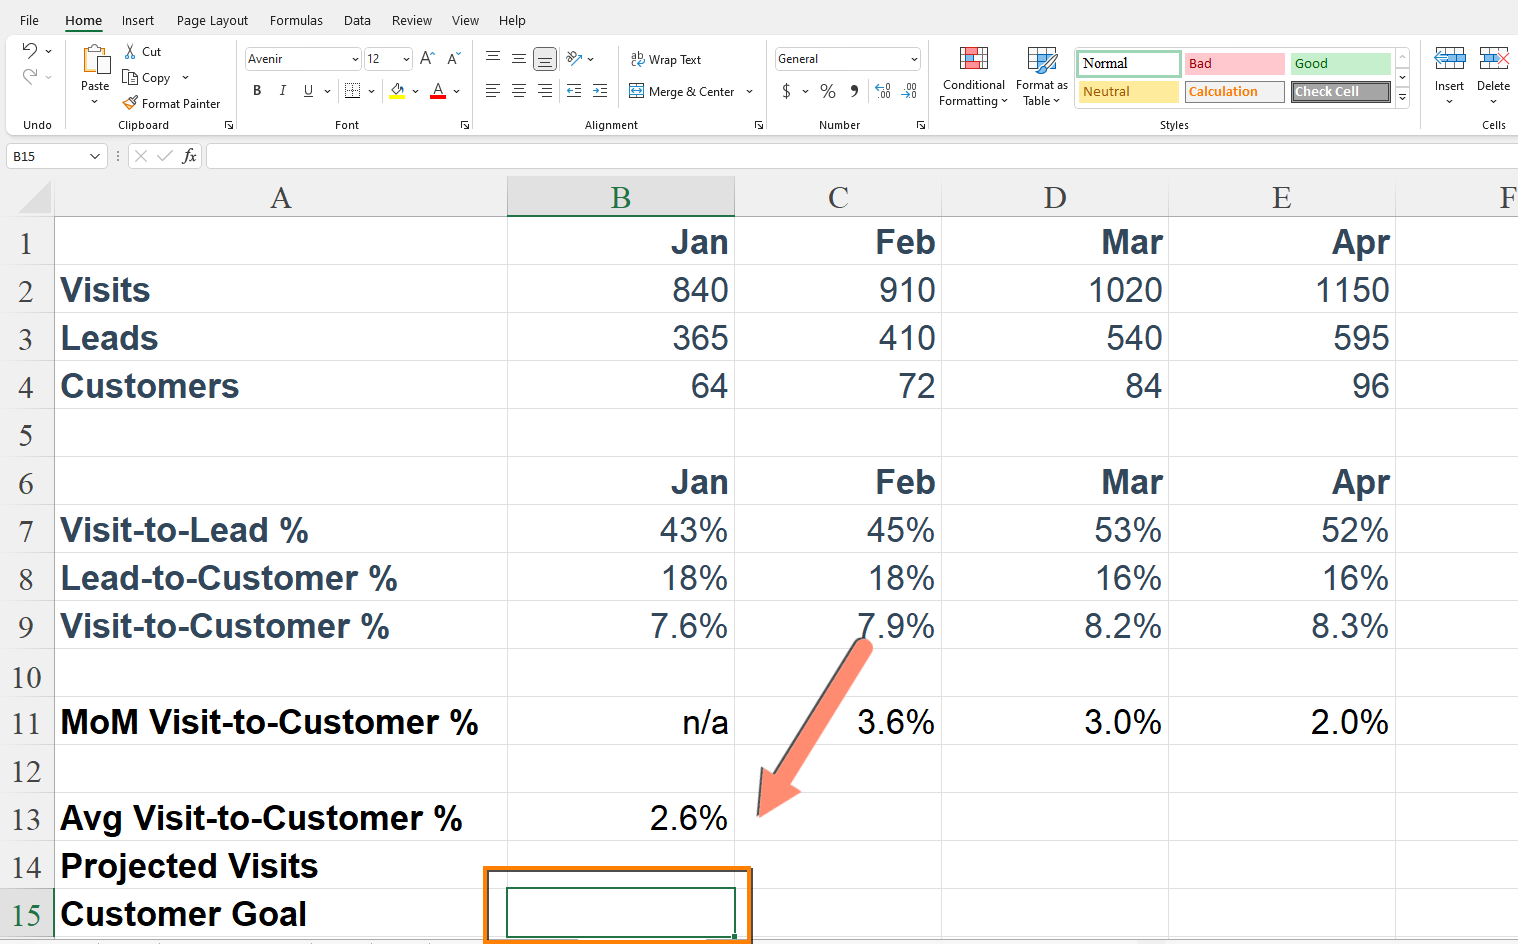The image size is (1518, 944).
Task: Expand the cell Styles gallery
Action: (1403, 98)
